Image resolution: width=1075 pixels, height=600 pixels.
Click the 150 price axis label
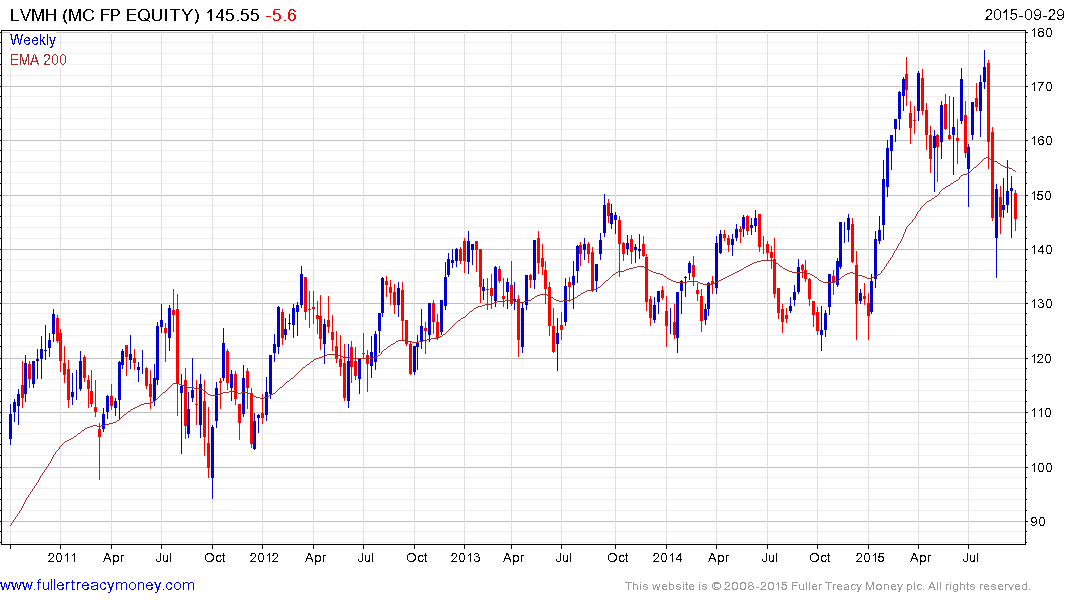(1041, 195)
